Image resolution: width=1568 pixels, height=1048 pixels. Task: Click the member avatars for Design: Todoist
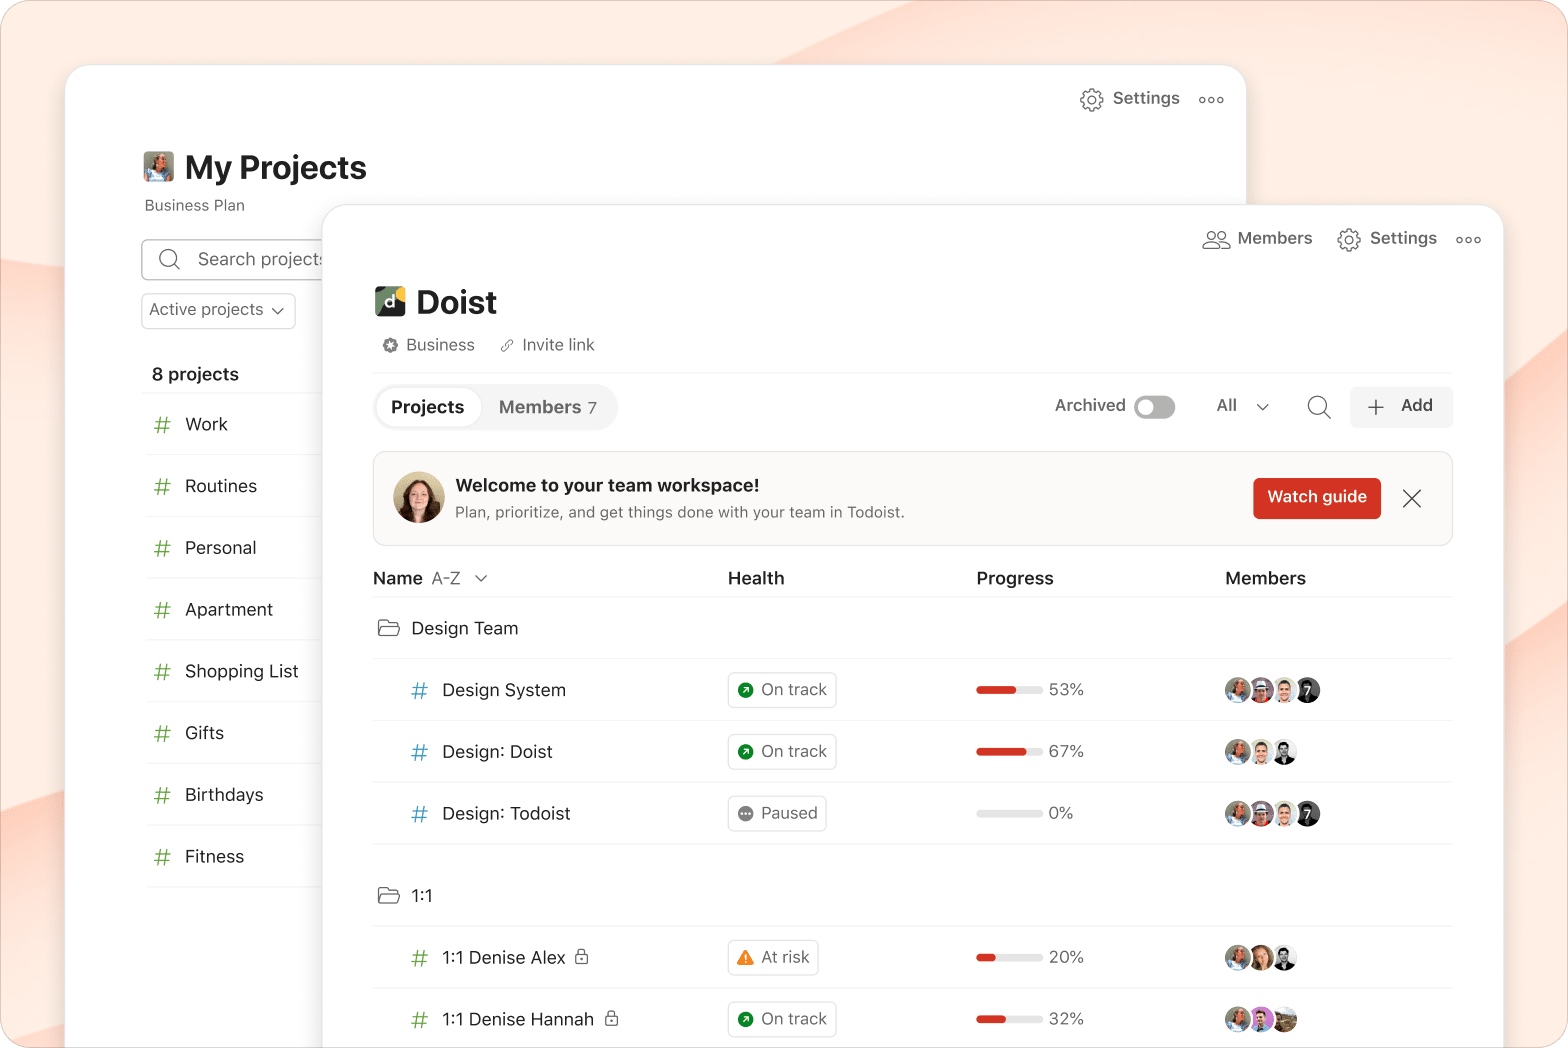pyautogui.click(x=1272, y=814)
